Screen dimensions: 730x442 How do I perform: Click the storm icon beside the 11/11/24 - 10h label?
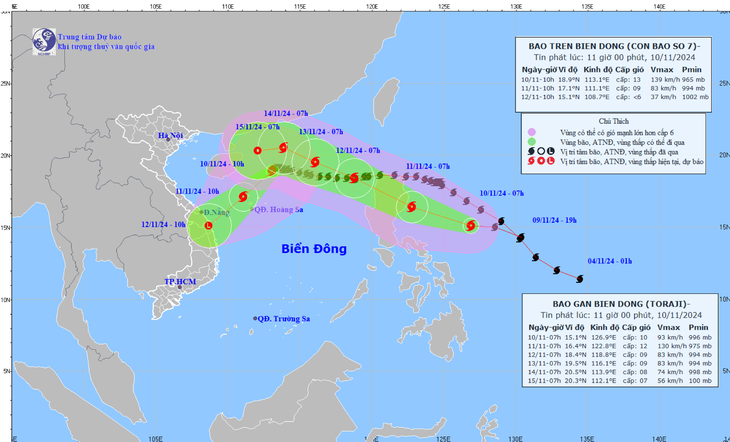click(x=241, y=197)
